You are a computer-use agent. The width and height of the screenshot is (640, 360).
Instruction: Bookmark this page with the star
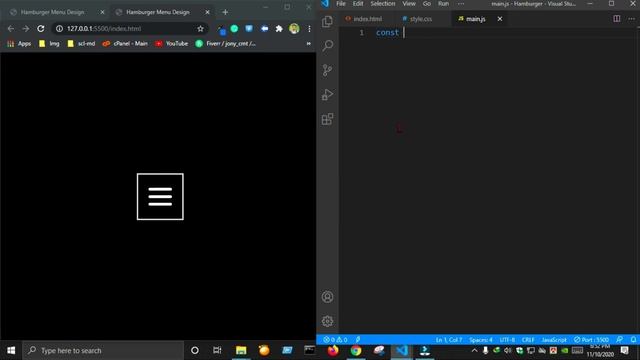point(200,29)
